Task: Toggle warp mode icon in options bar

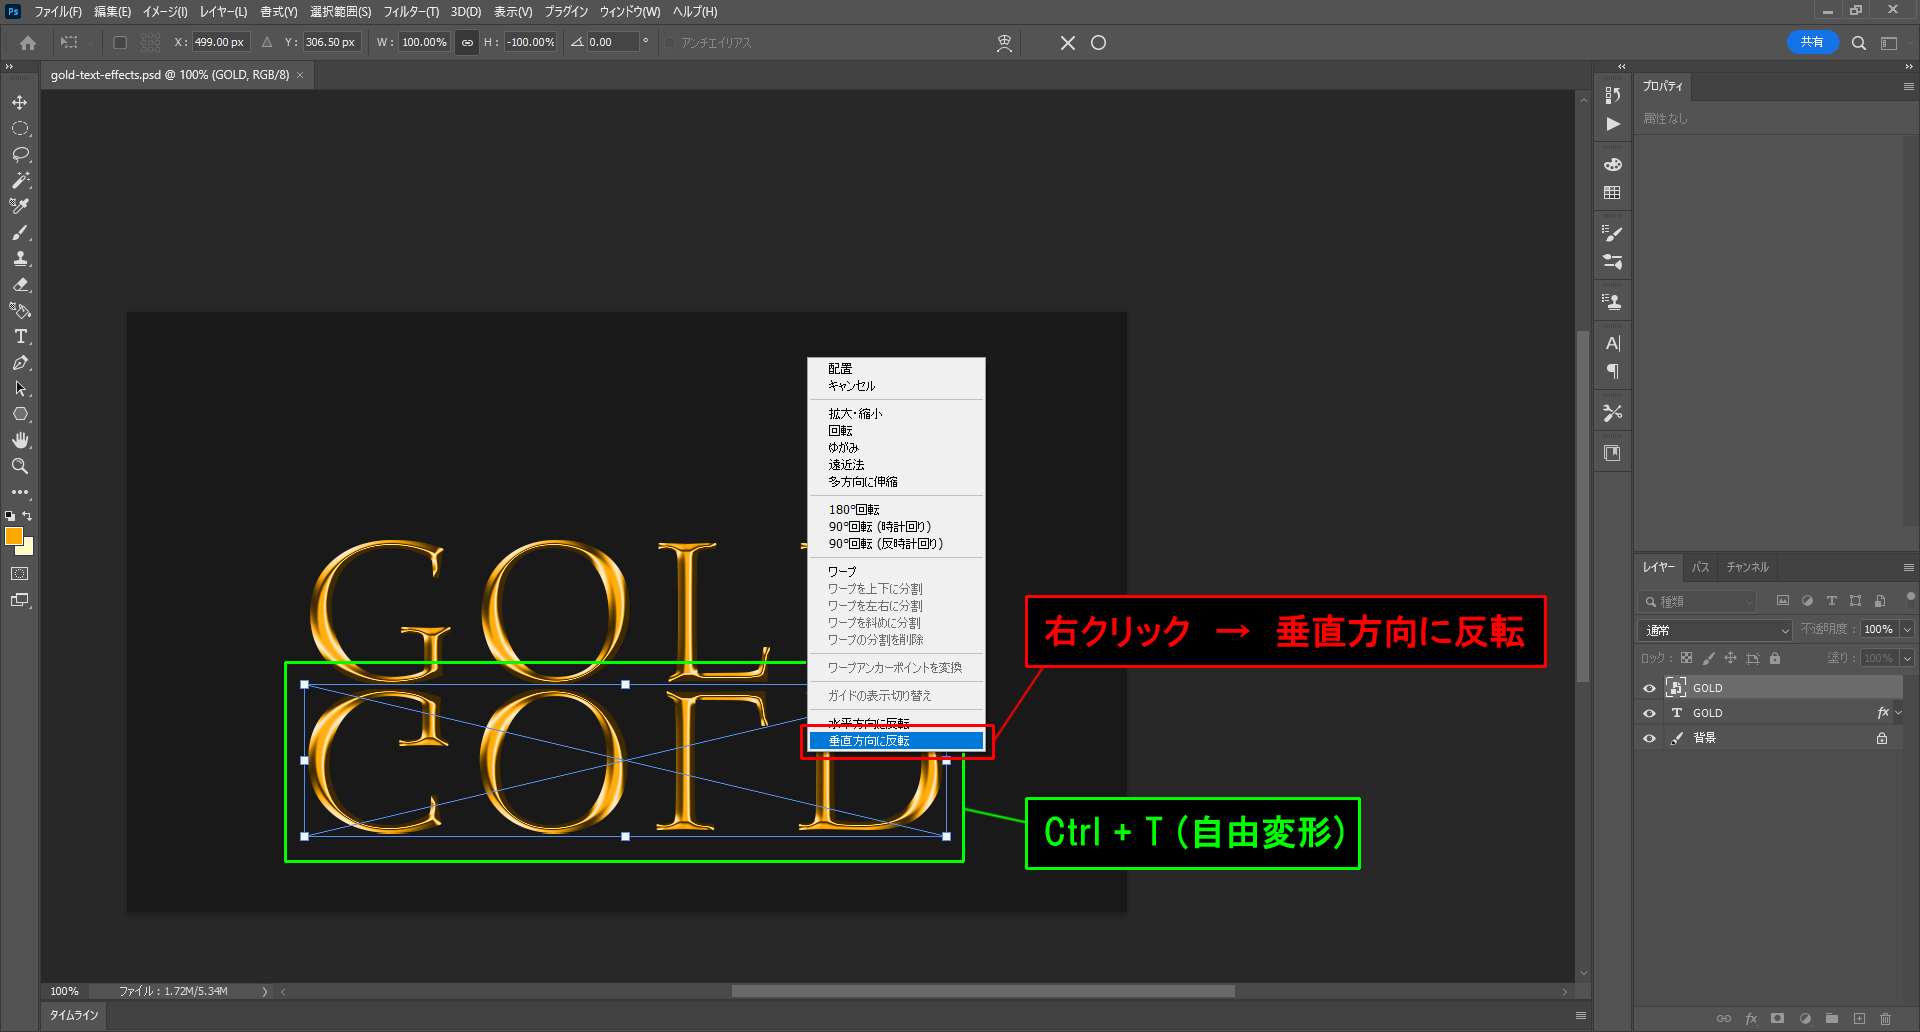Action: coord(1004,43)
